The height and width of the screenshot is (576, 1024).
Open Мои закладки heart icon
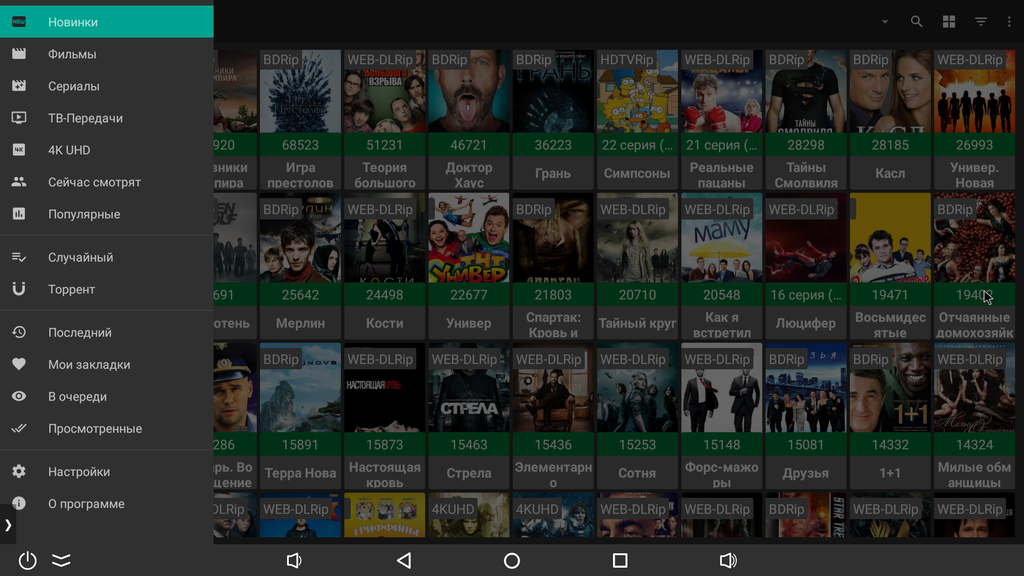(19, 364)
